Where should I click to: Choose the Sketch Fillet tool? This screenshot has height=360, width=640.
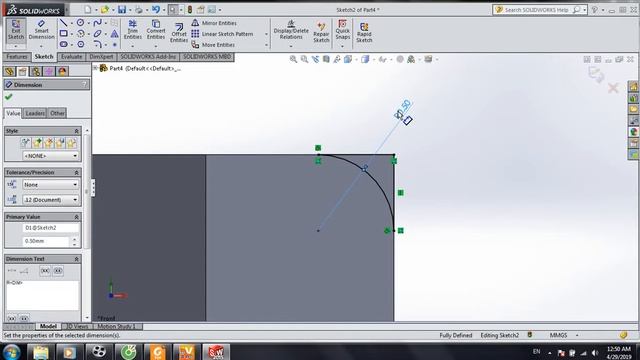[x=97, y=44]
